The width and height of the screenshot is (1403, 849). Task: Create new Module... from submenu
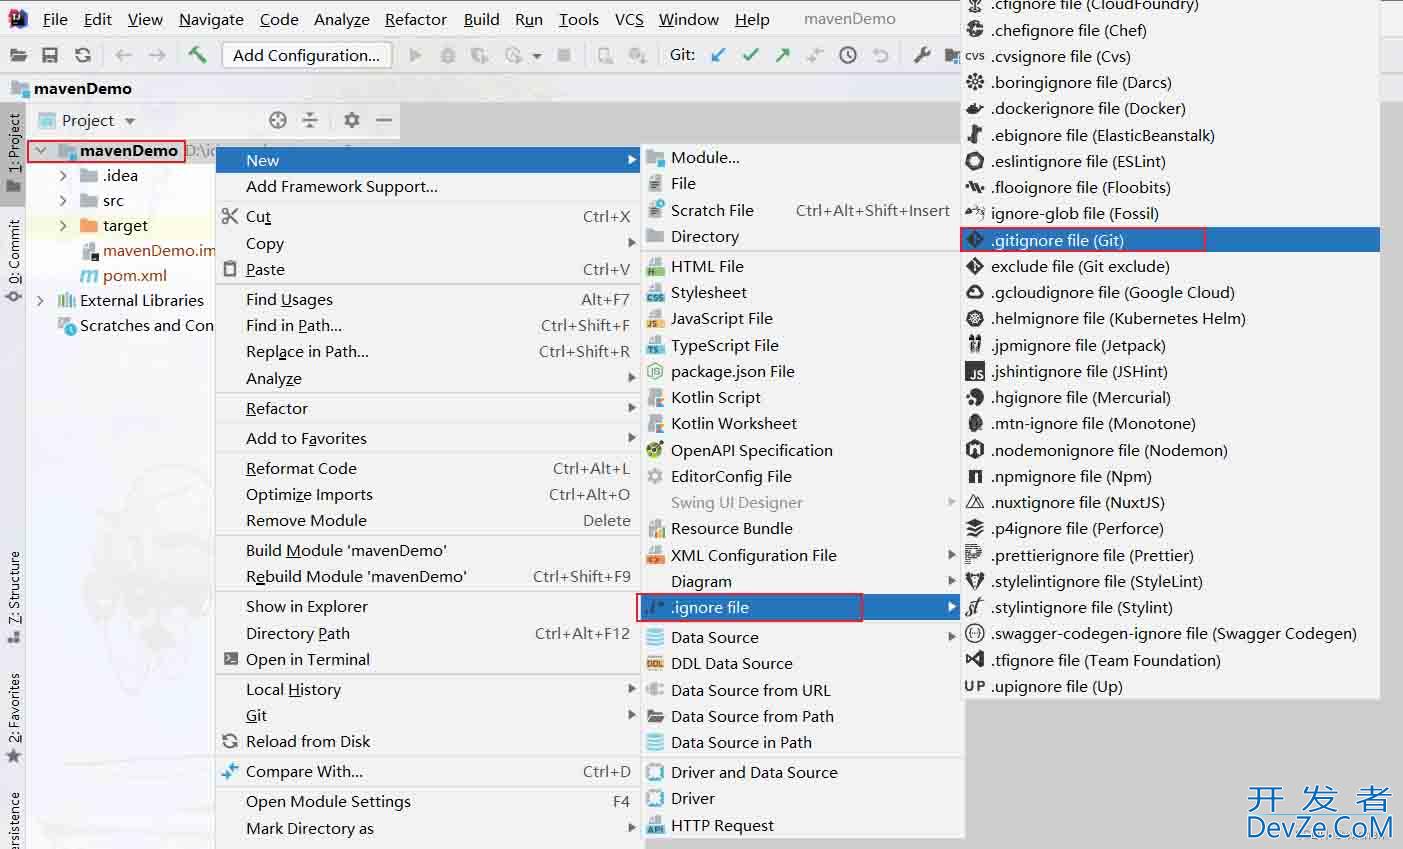coord(800,157)
